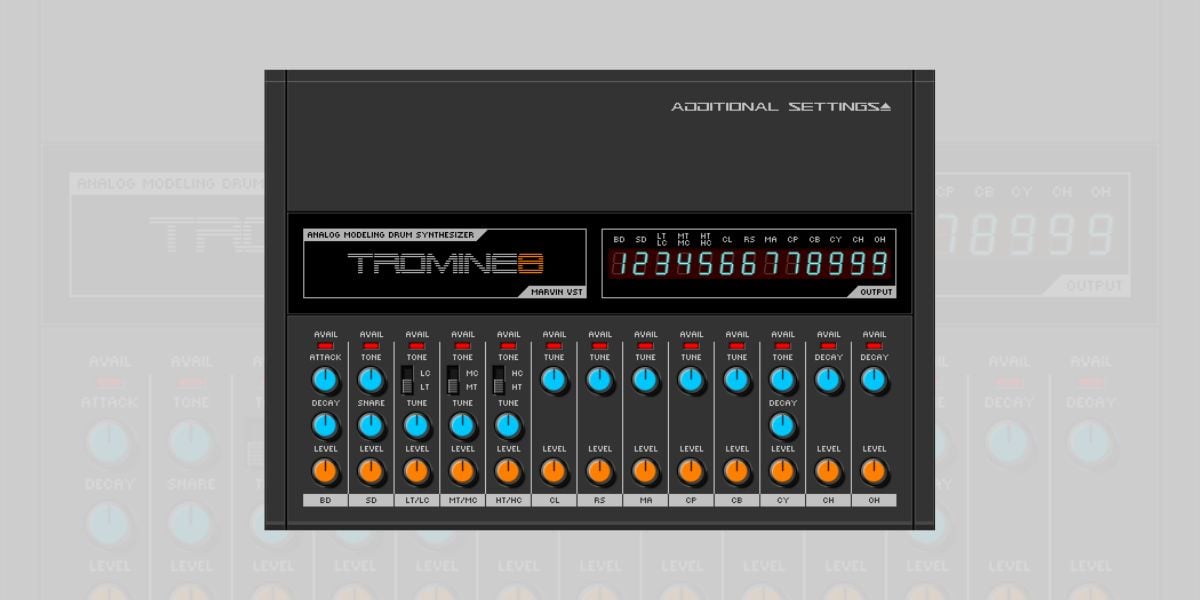1200x600 pixels.
Task: Click the SD AVAIL red indicator
Action: tap(371, 345)
